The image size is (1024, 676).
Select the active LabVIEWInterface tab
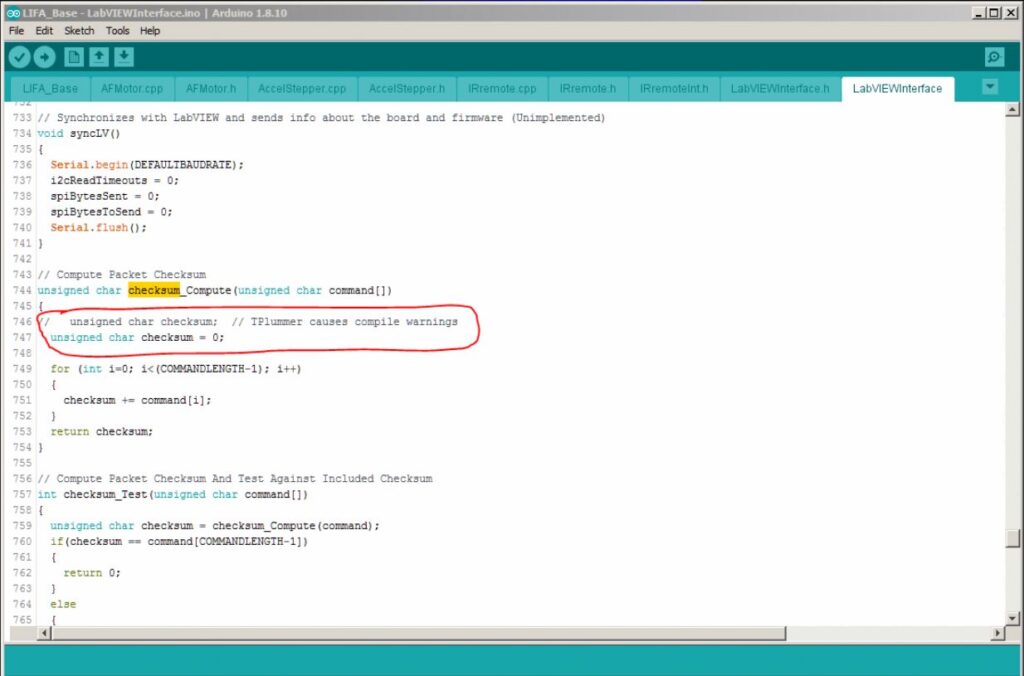tap(897, 89)
